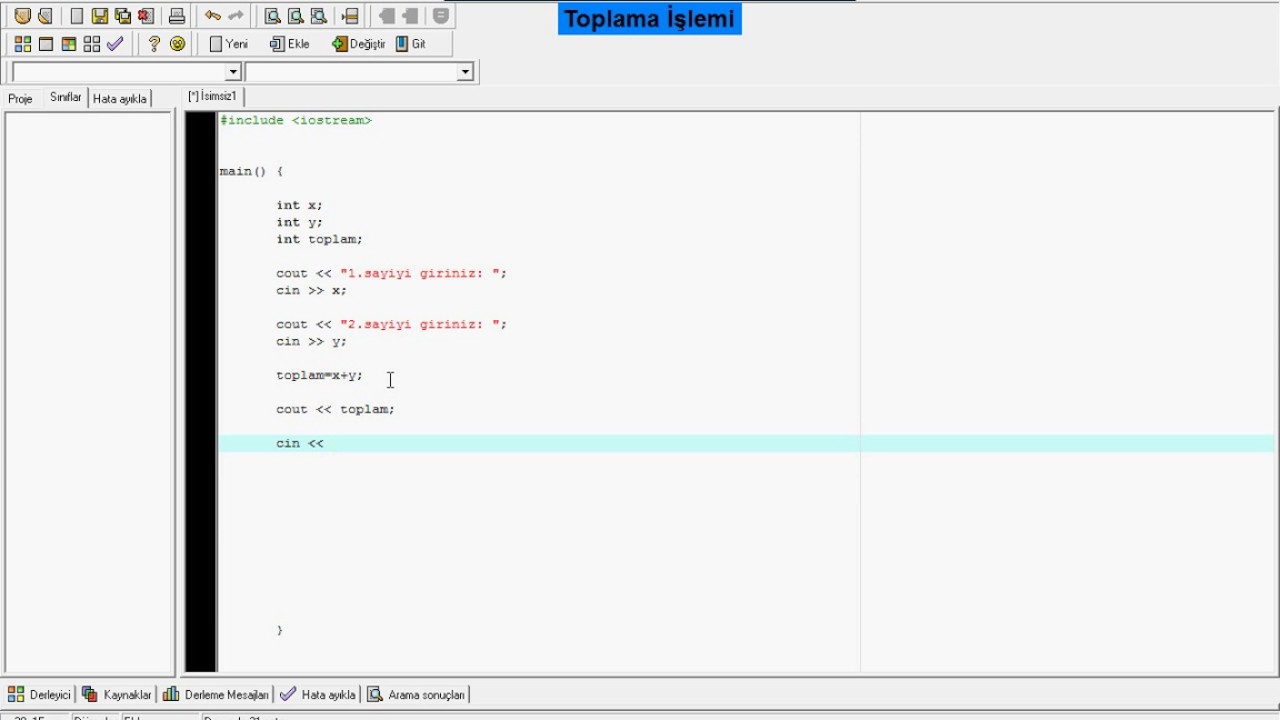
Task: Click the "2.sayiyi giriniz: " cout line
Action: click(x=392, y=324)
